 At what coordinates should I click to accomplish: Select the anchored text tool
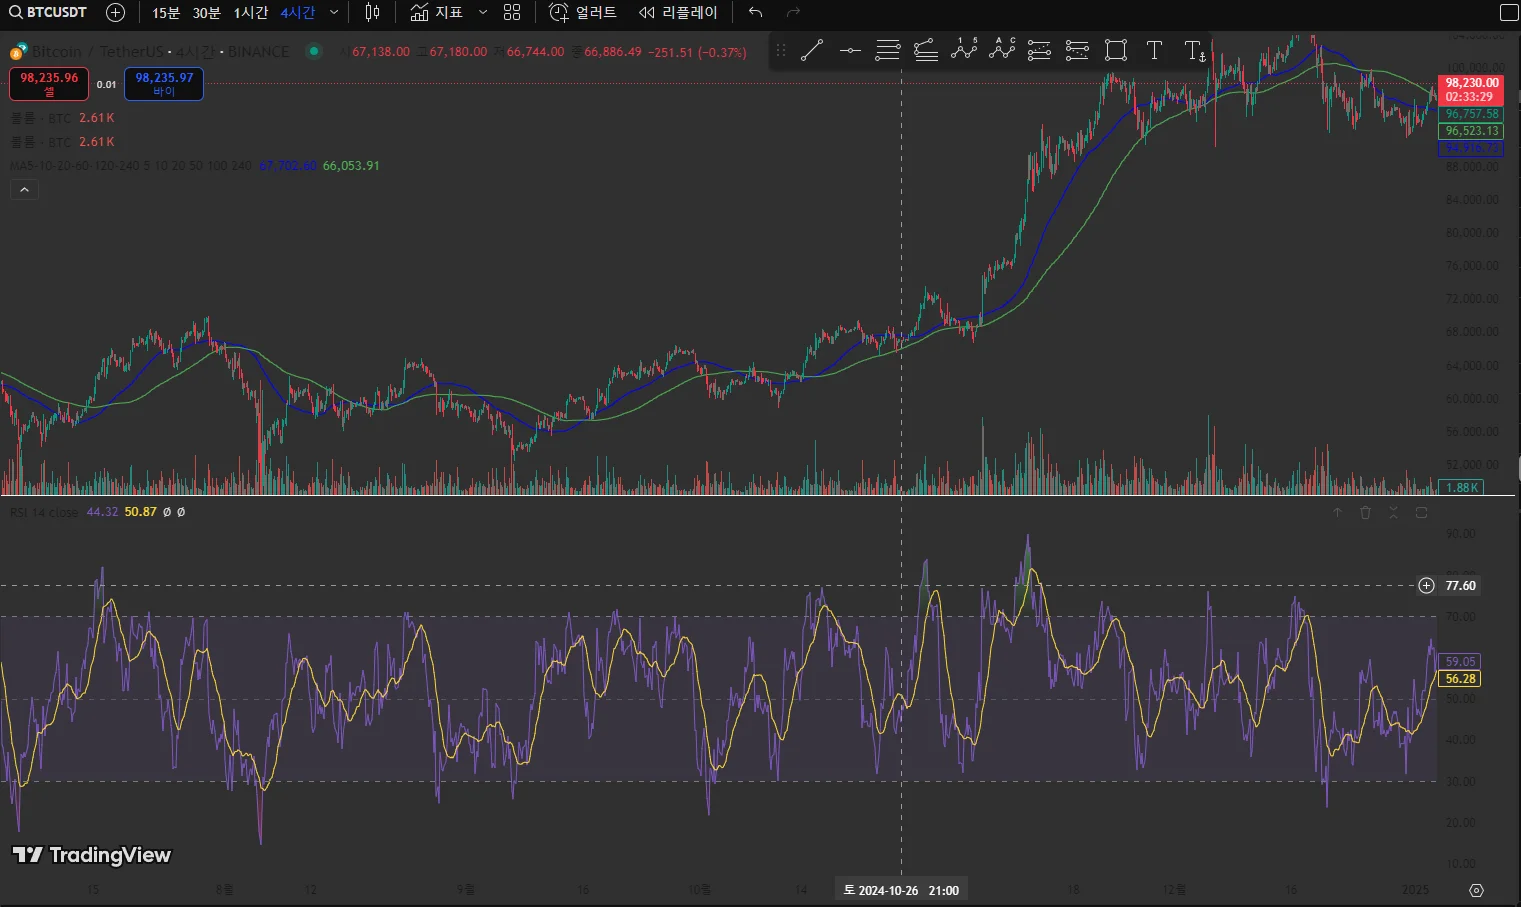[1194, 50]
